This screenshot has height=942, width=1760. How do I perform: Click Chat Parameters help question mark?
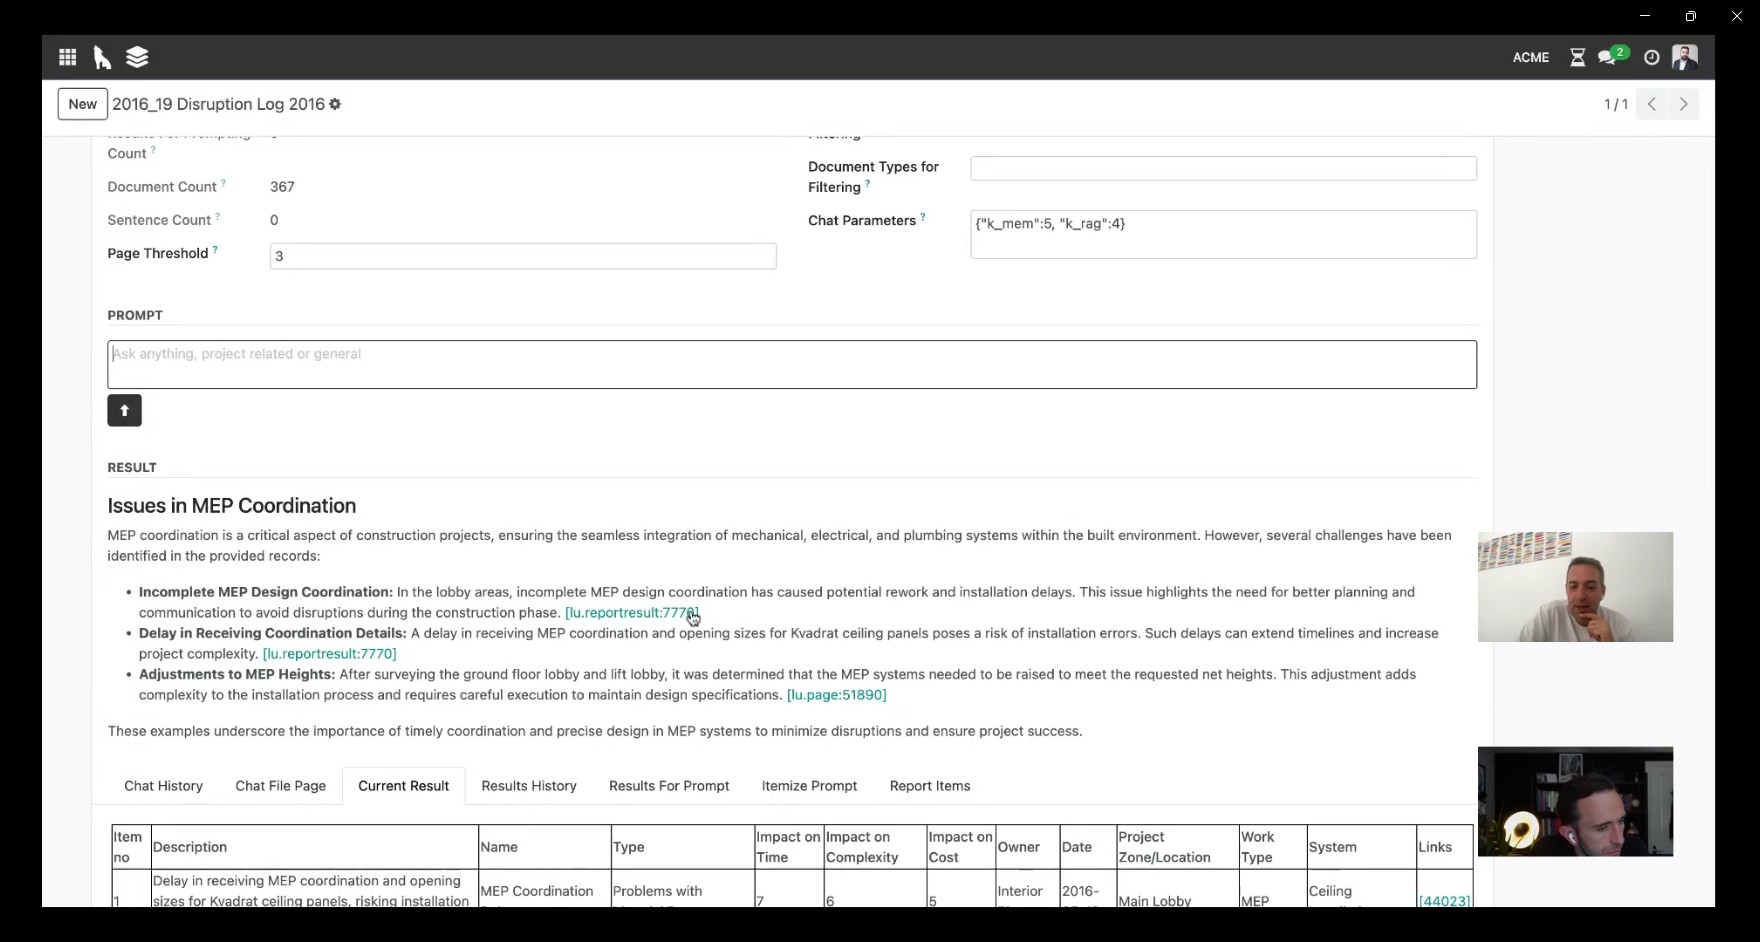click(923, 217)
